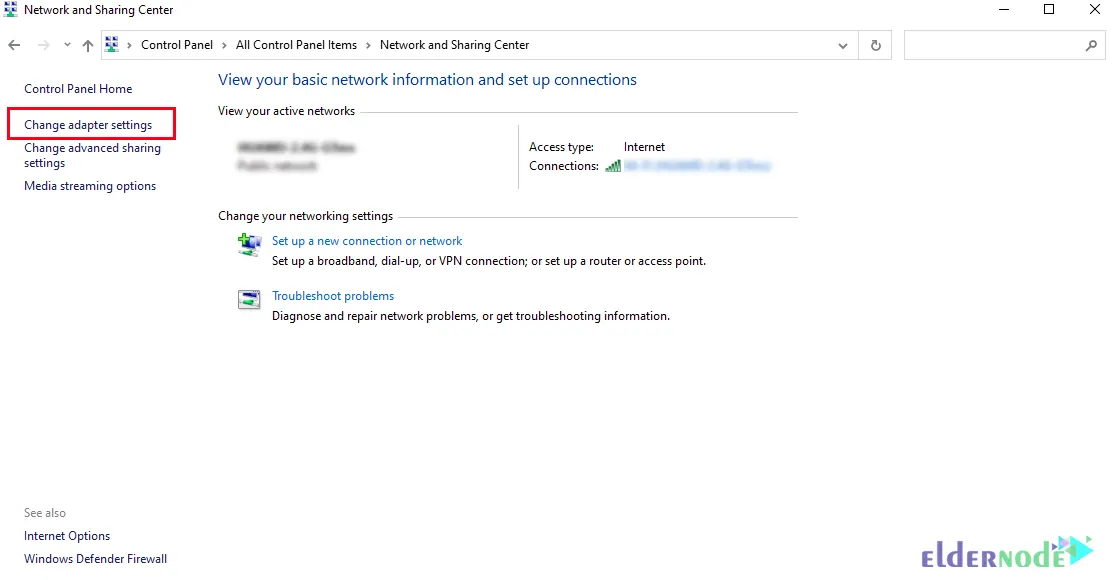The height and width of the screenshot is (580, 1113).
Task: Select Media streaming options
Action: tap(90, 185)
